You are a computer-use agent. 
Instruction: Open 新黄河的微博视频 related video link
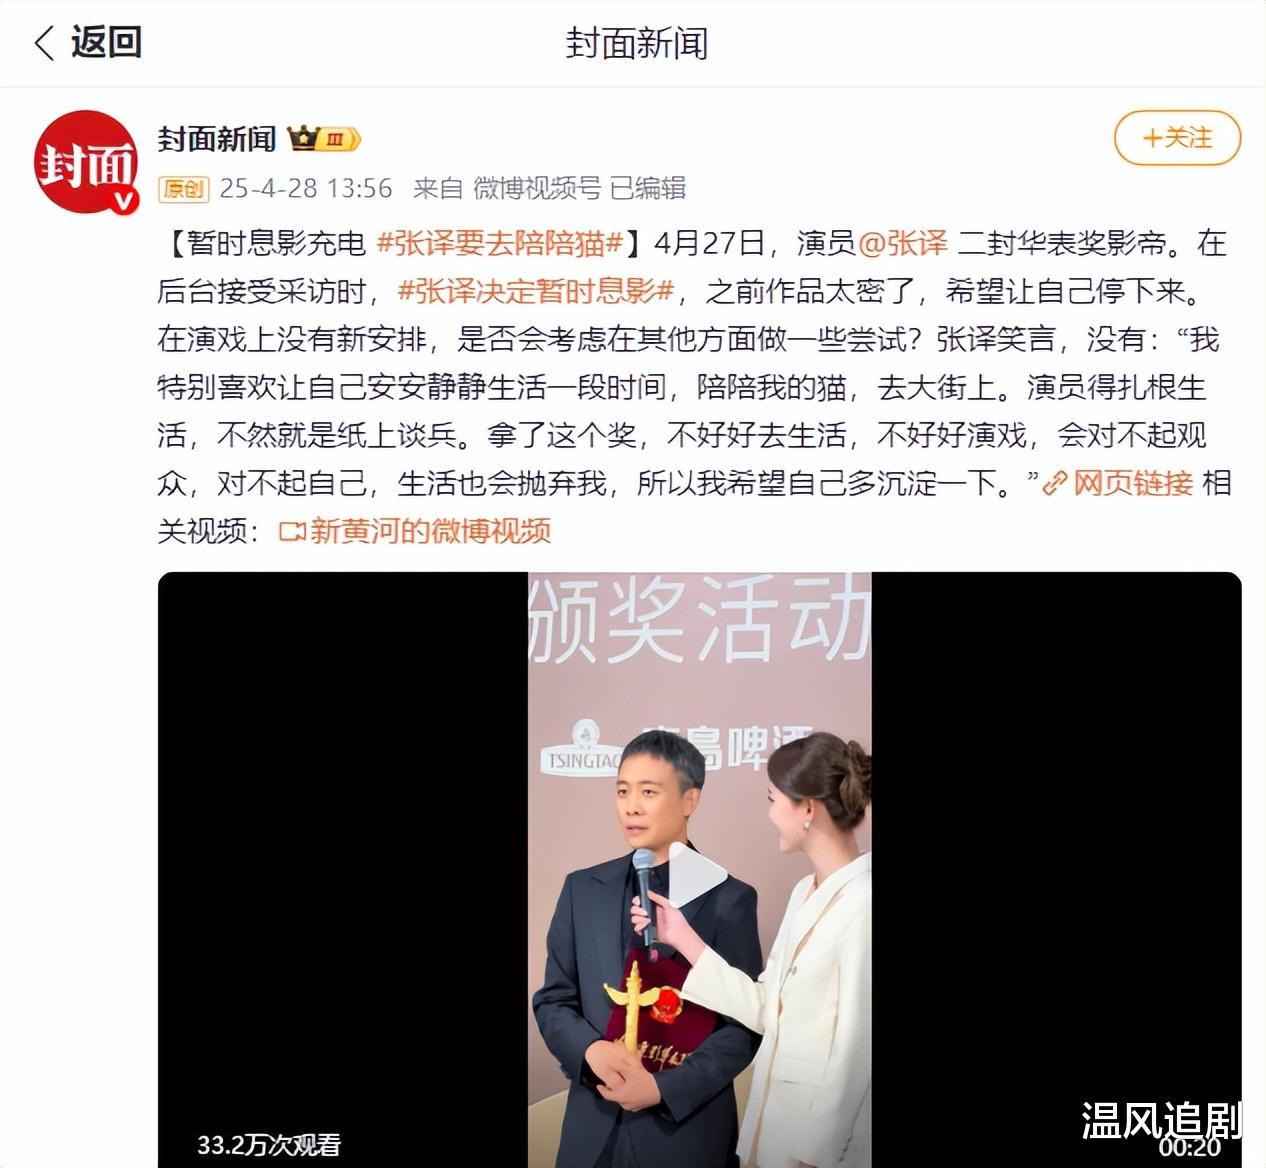pyautogui.click(x=430, y=531)
